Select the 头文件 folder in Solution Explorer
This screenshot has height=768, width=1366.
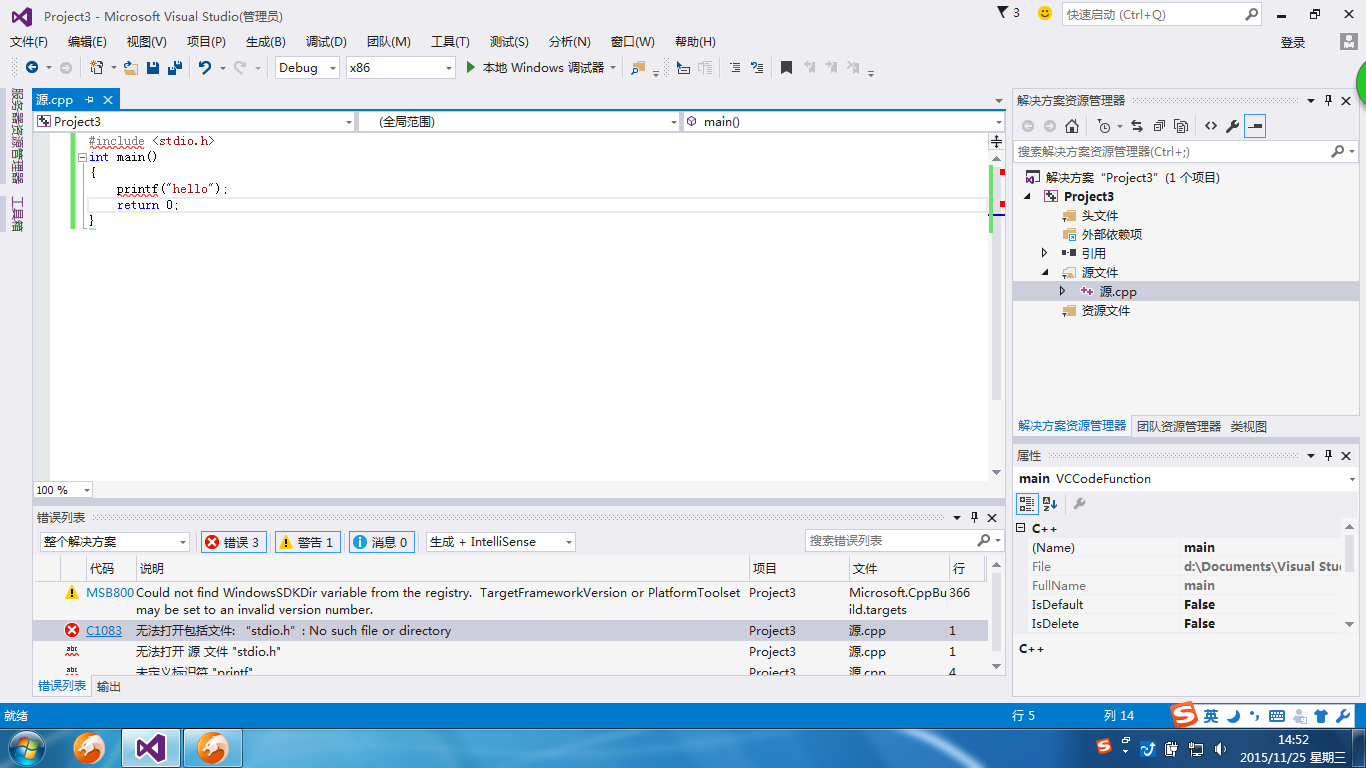1100,216
